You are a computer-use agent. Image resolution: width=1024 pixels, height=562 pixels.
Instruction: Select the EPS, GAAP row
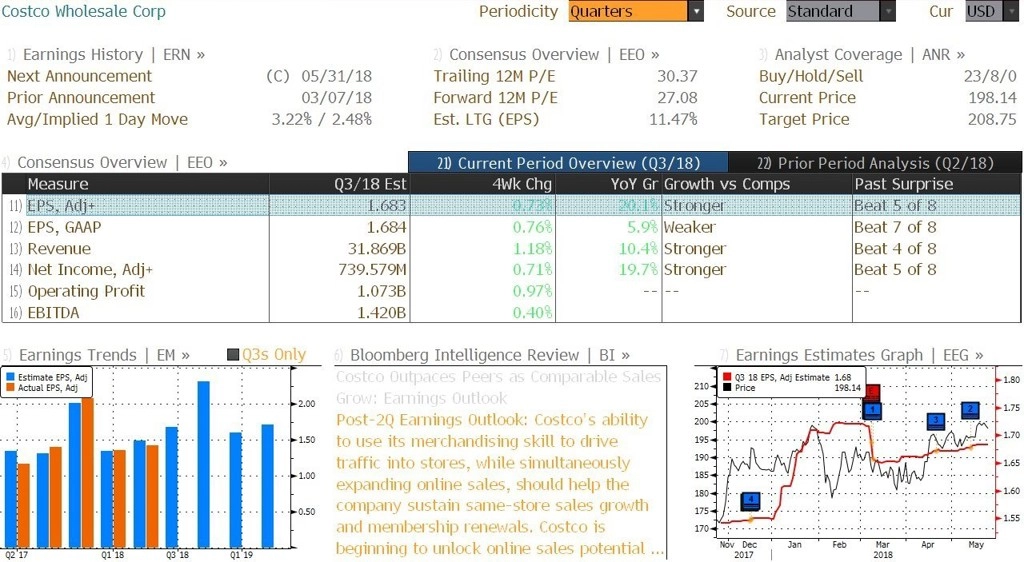point(511,227)
